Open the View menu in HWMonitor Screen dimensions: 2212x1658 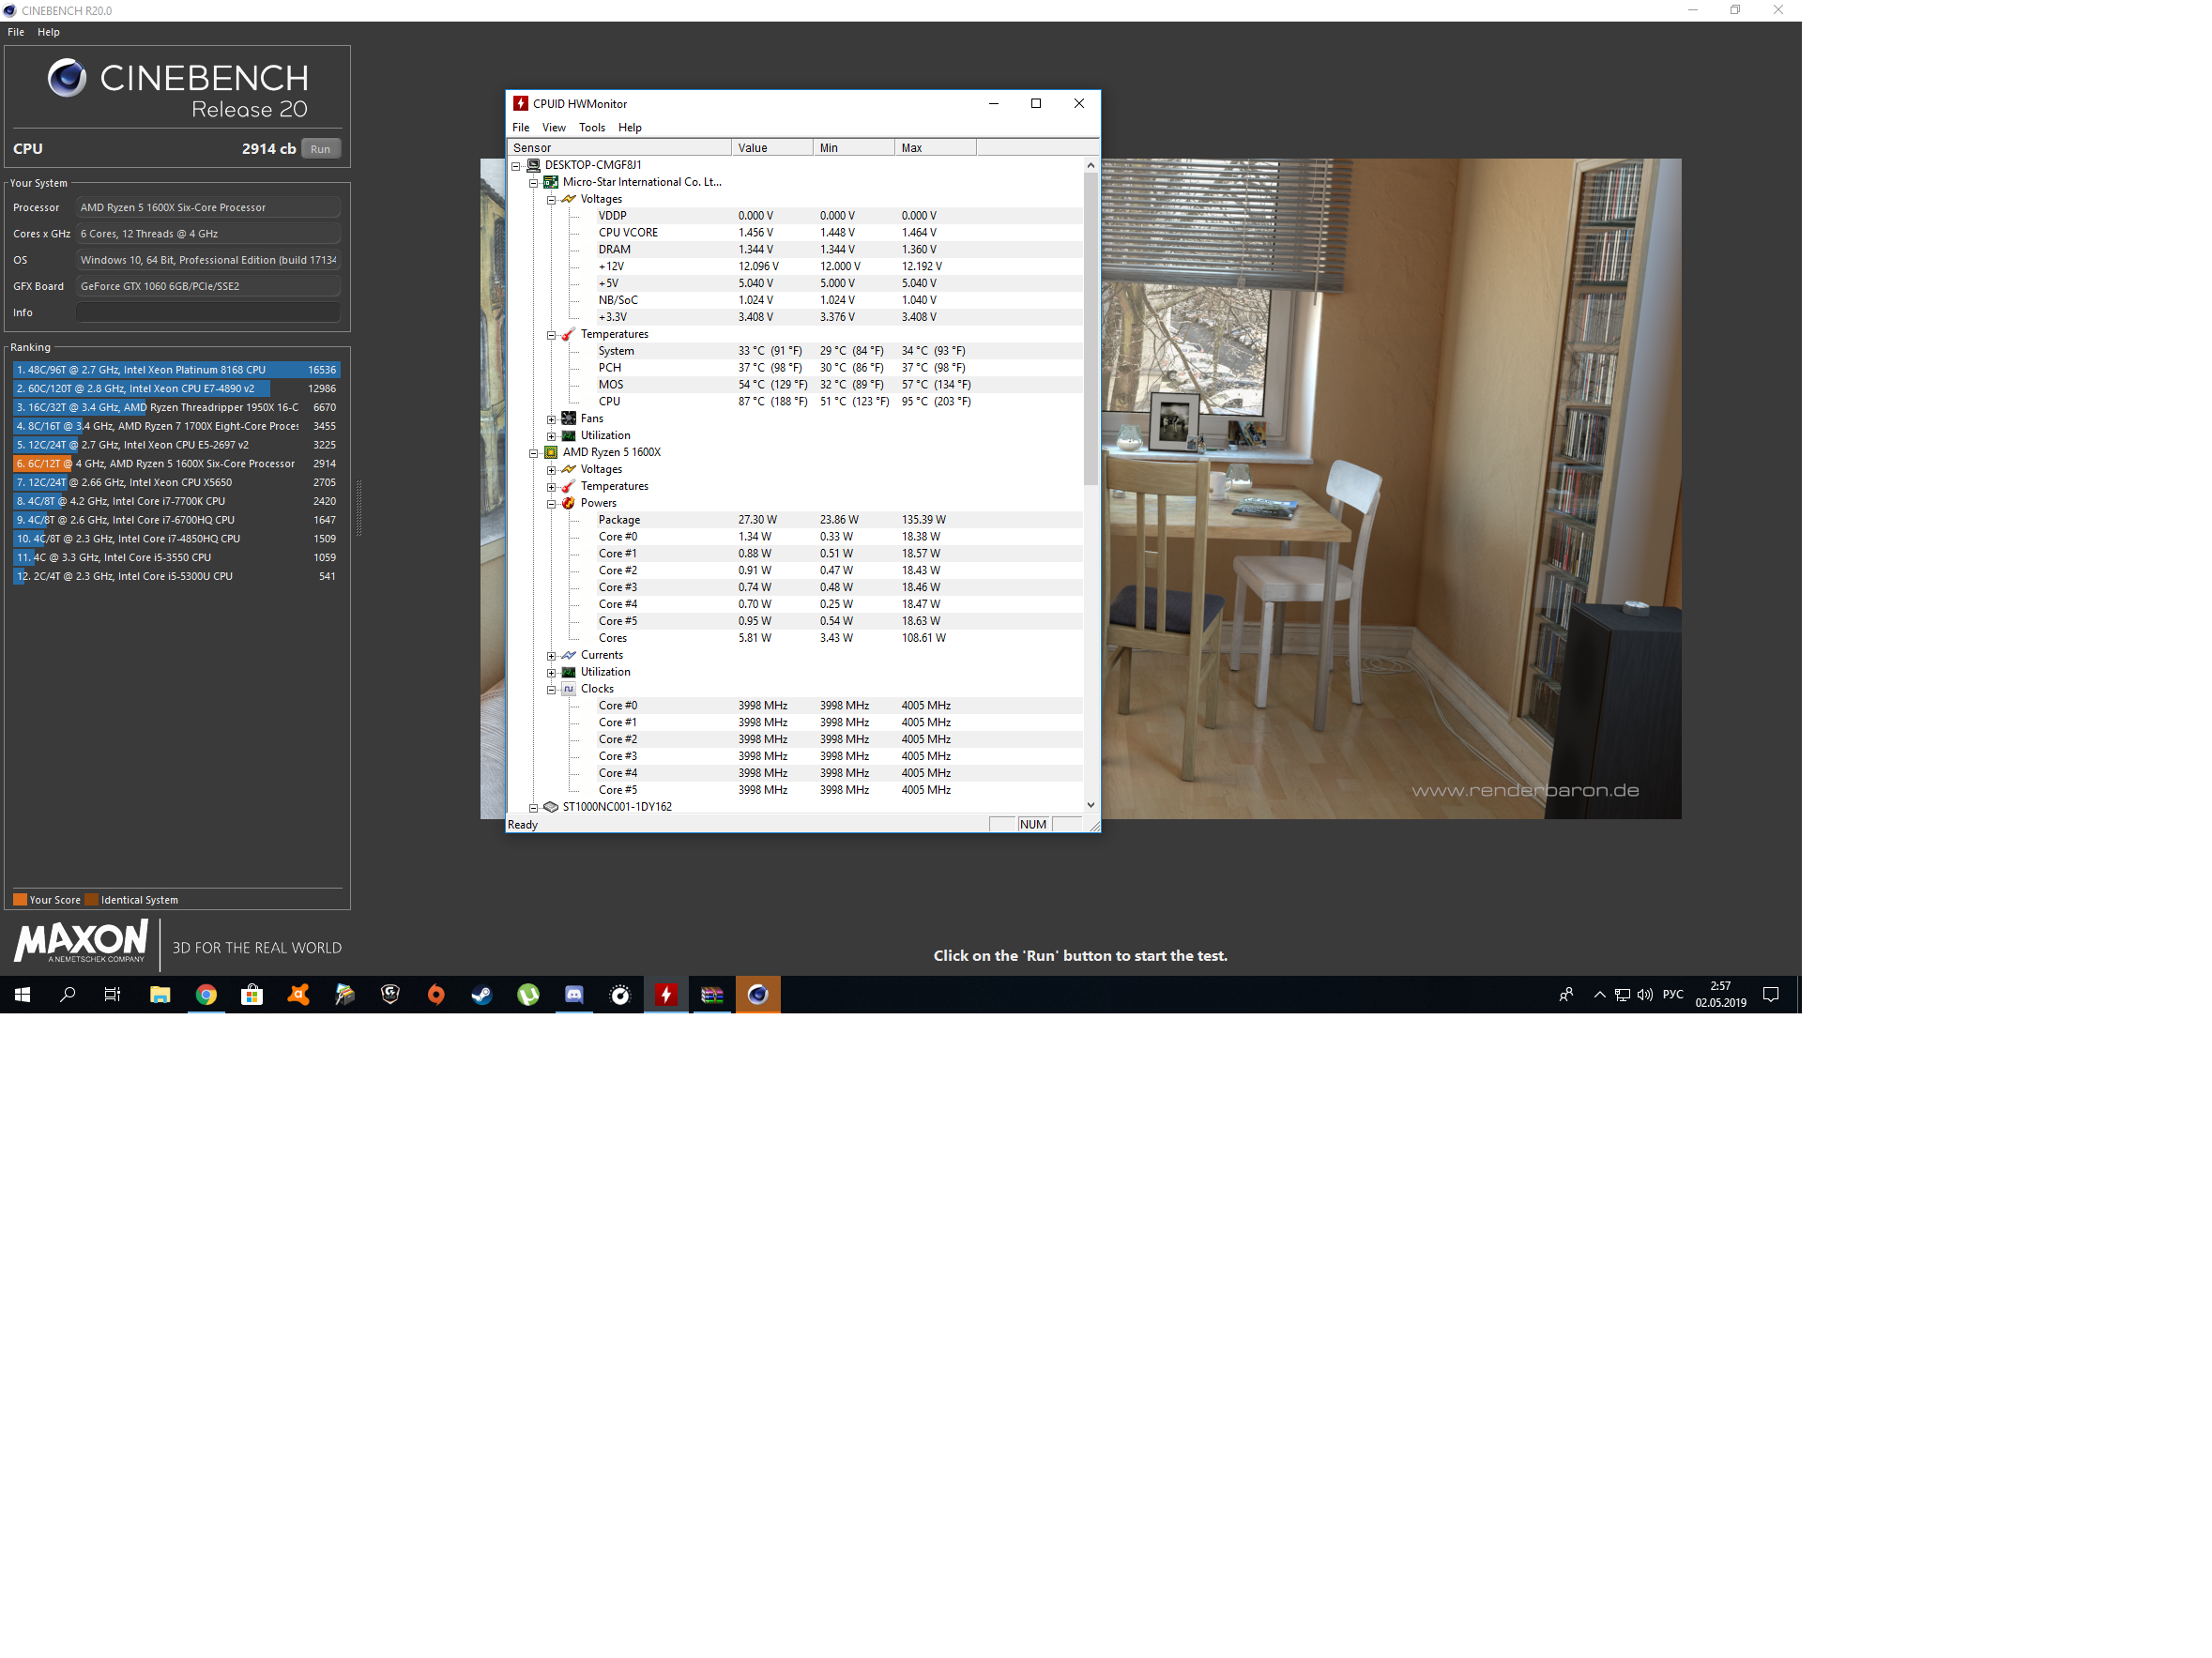(x=553, y=128)
